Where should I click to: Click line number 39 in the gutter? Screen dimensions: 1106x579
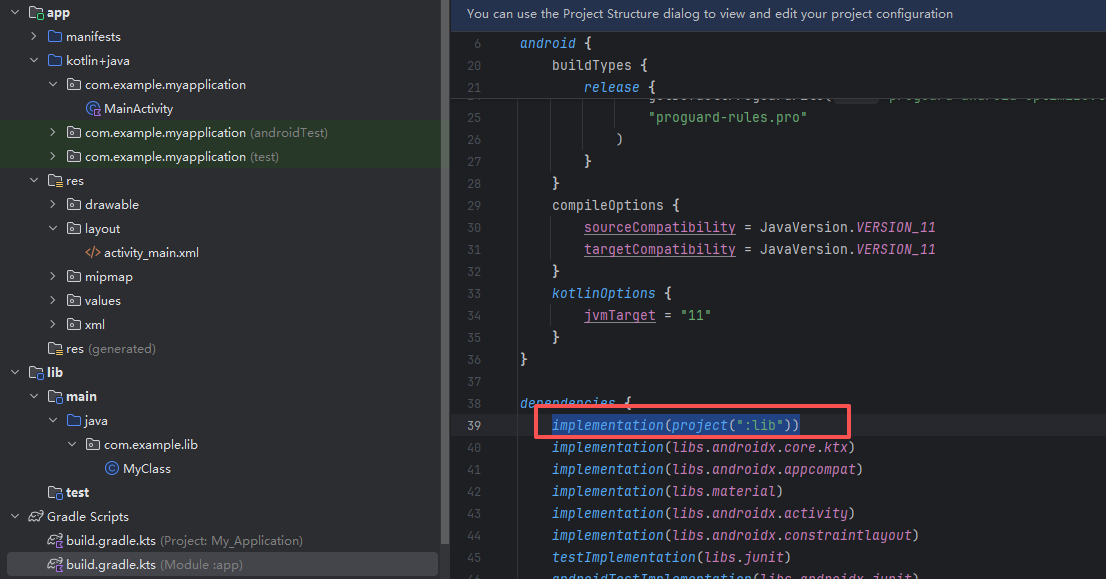click(473, 425)
